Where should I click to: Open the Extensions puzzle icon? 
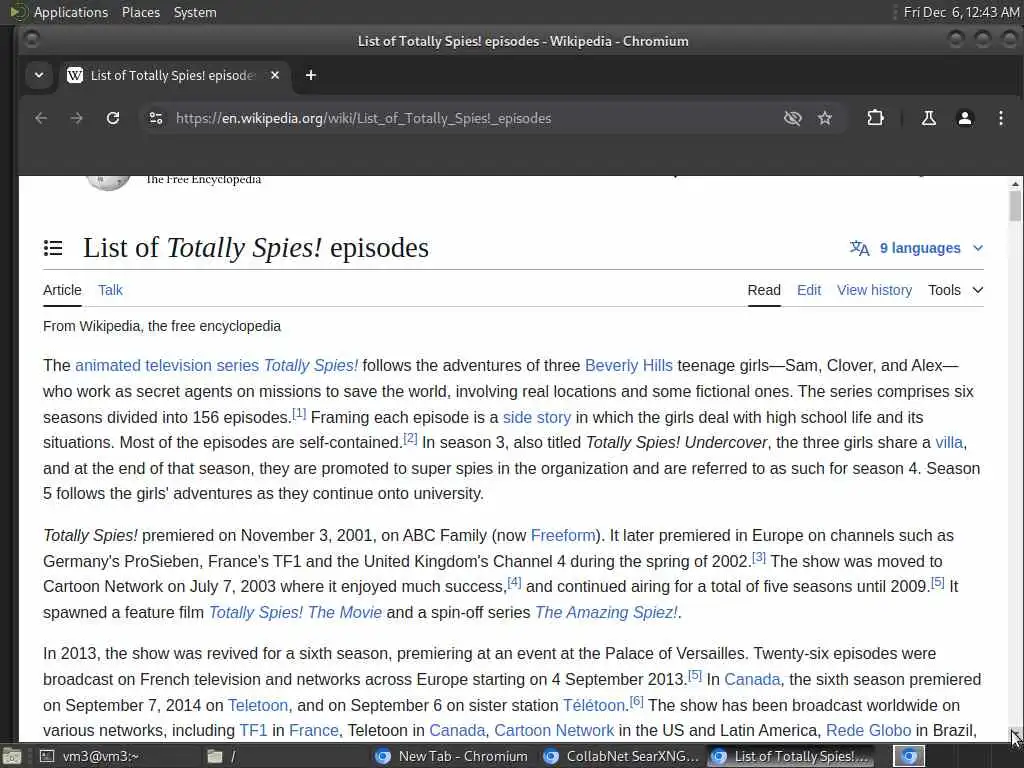(x=875, y=118)
